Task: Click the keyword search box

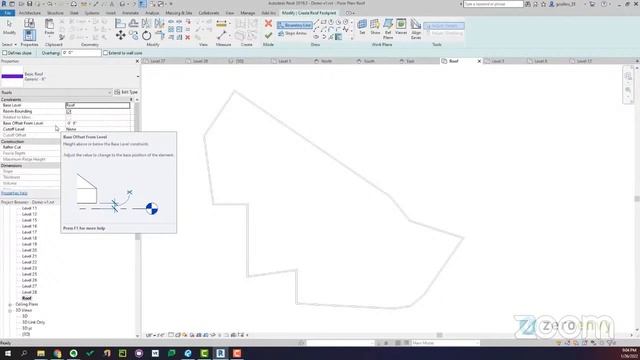Action: [493, 4]
